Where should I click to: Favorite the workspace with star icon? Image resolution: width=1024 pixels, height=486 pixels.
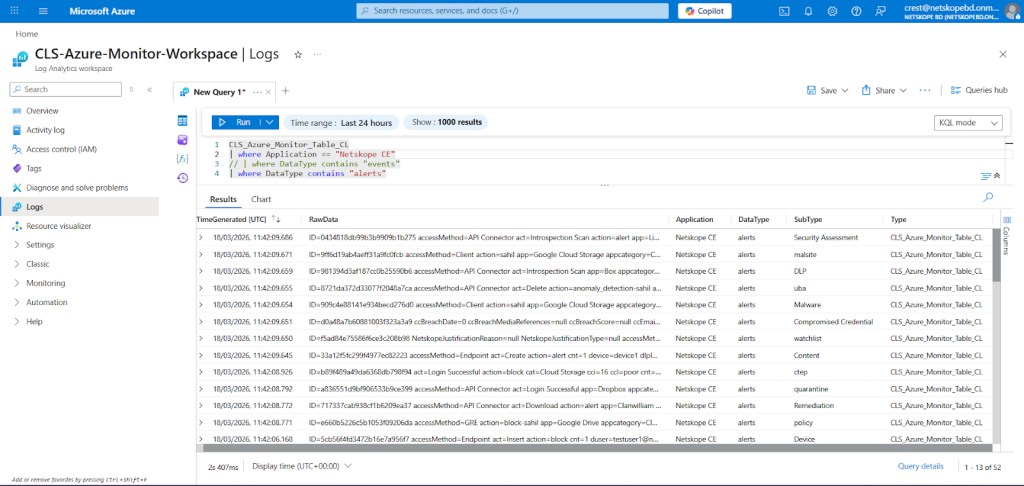pyautogui.click(x=298, y=54)
